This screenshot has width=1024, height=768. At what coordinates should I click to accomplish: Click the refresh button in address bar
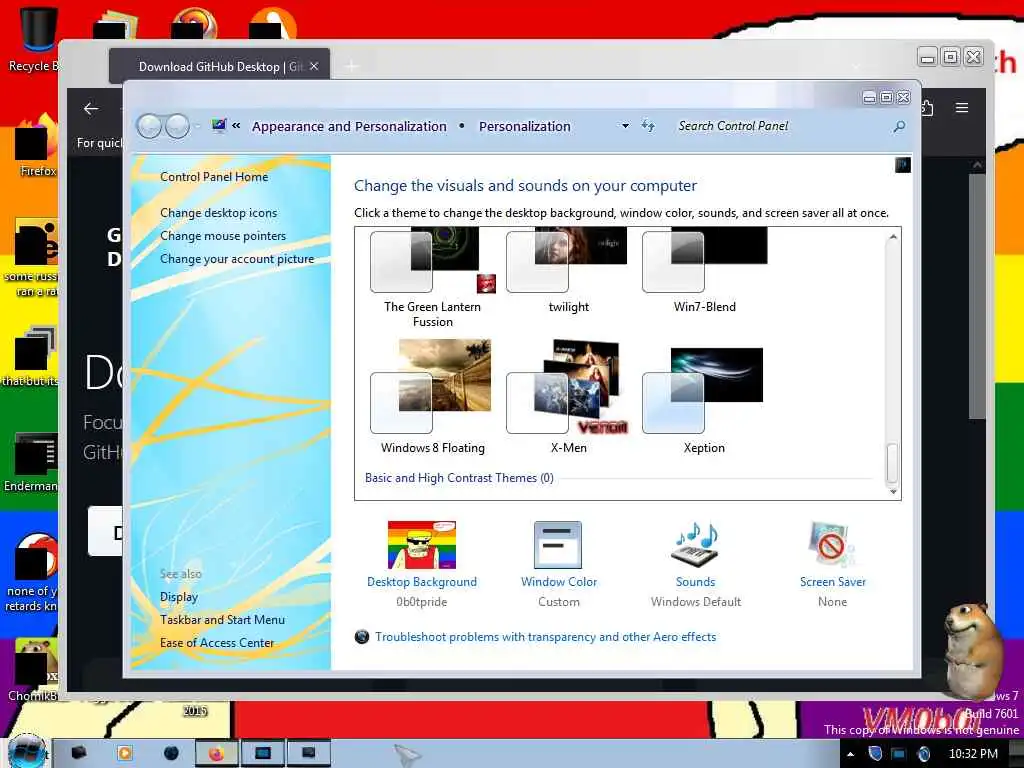tap(648, 125)
